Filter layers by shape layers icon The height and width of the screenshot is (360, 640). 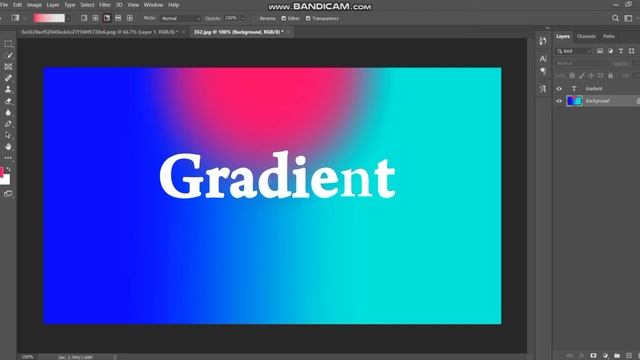pyautogui.click(x=631, y=51)
